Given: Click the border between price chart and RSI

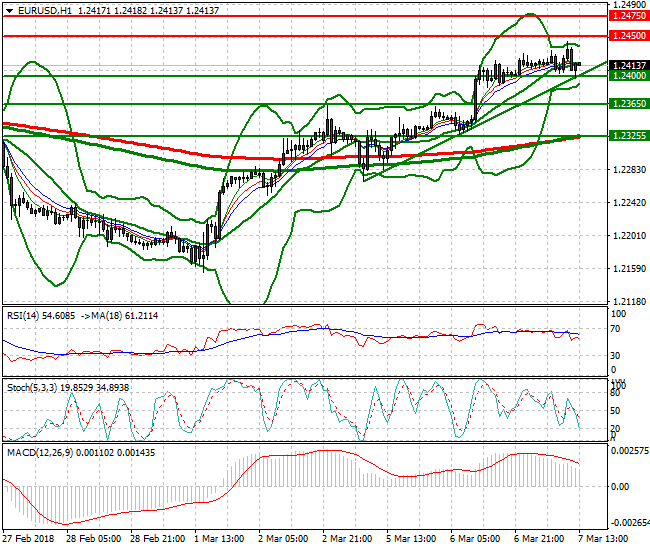Looking at the screenshot, I should pyautogui.click(x=300, y=305).
